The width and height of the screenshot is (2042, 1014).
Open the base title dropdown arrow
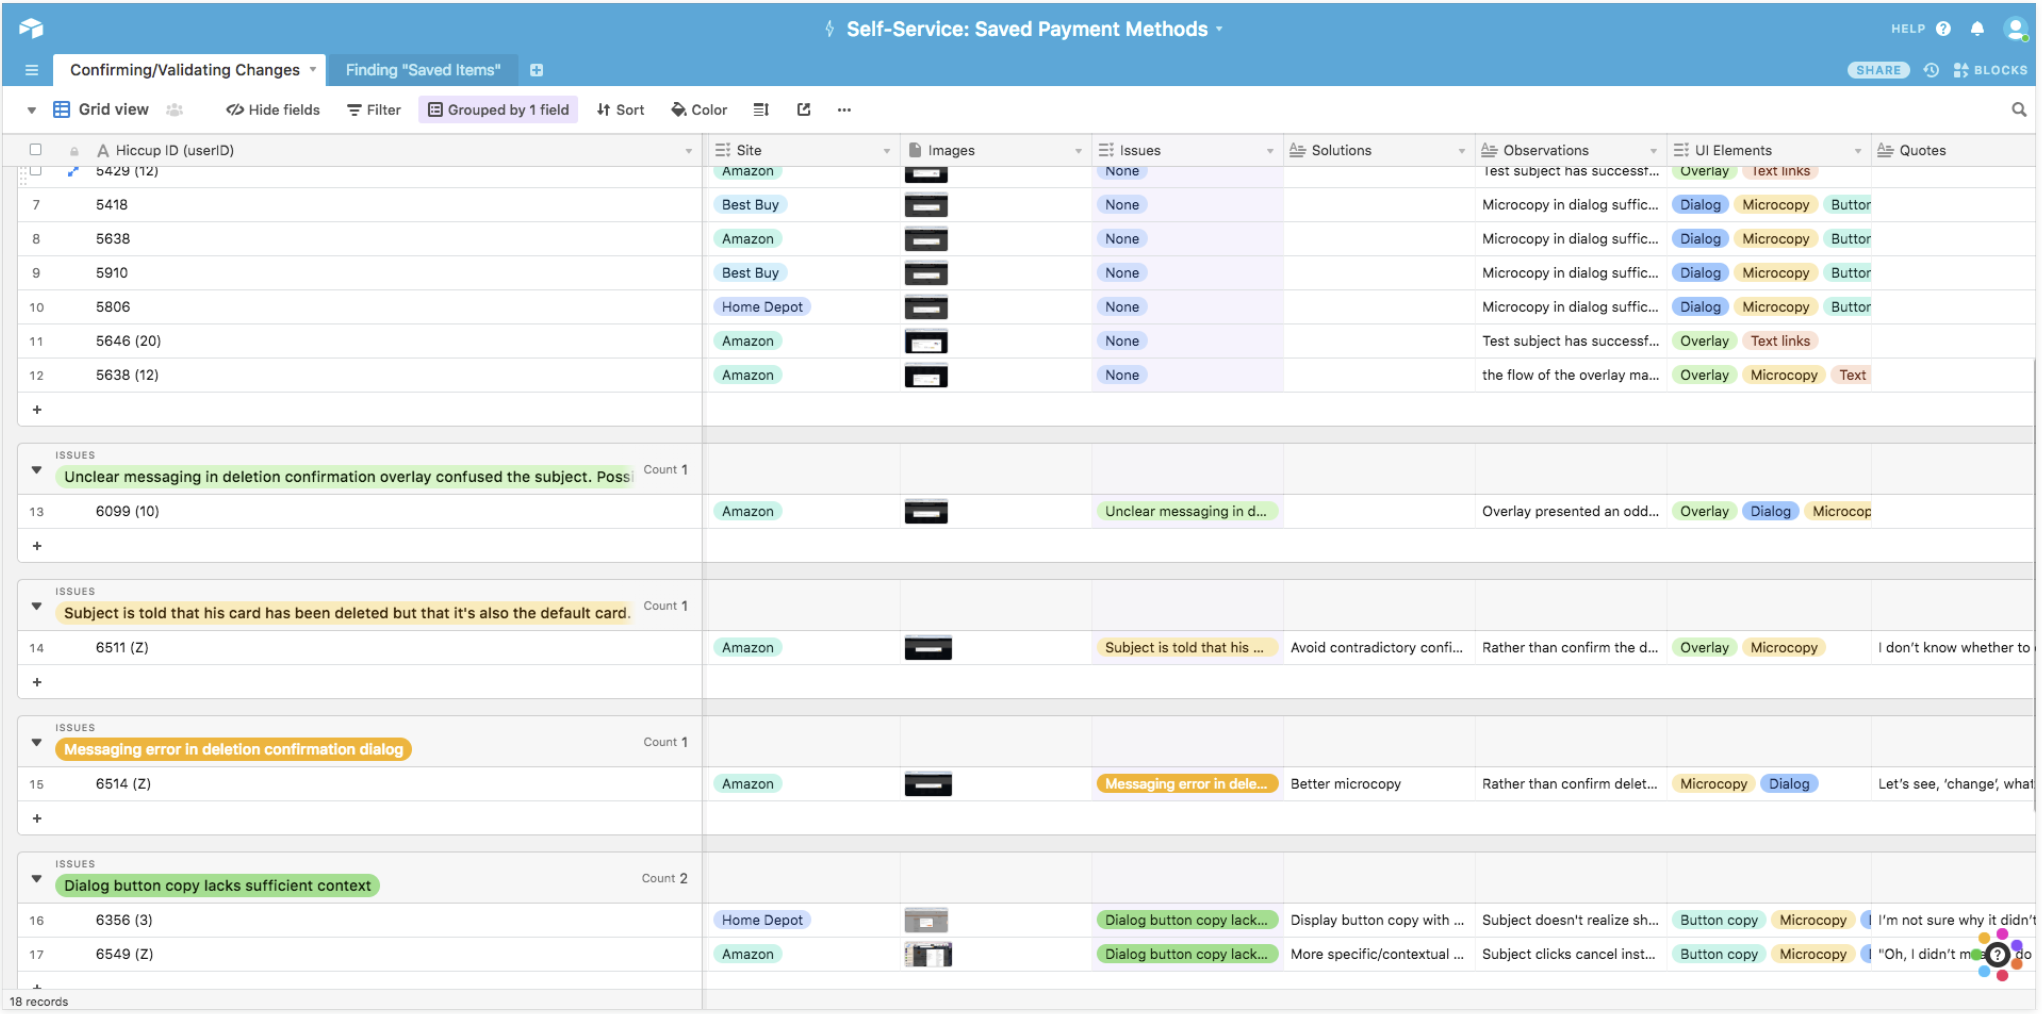[1220, 30]
